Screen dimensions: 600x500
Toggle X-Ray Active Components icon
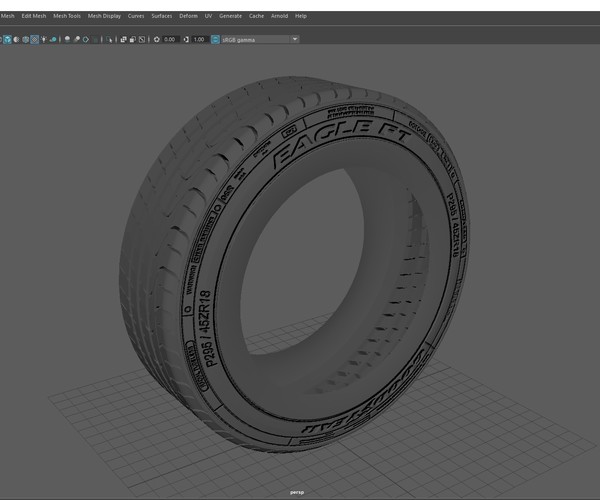pyautogui.click(x=132, y=39)
